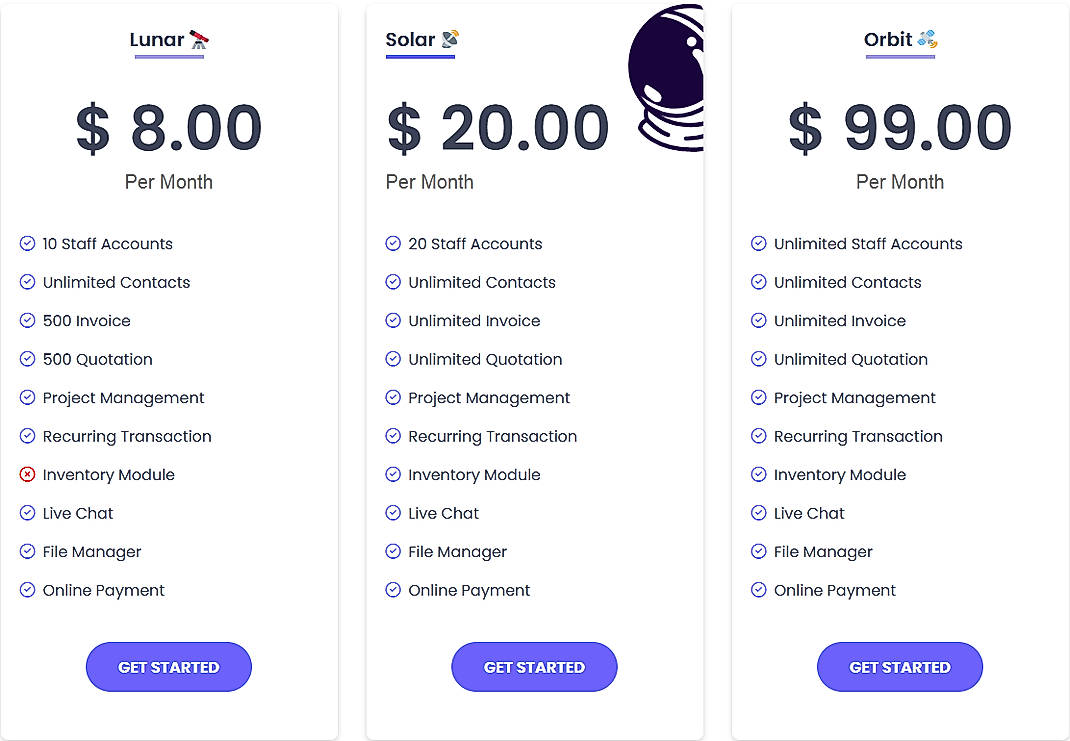Click the checkmark beside Orbit's Recurring Transaction
This screenshot has width=1070, height=741.
coord(758,436)
